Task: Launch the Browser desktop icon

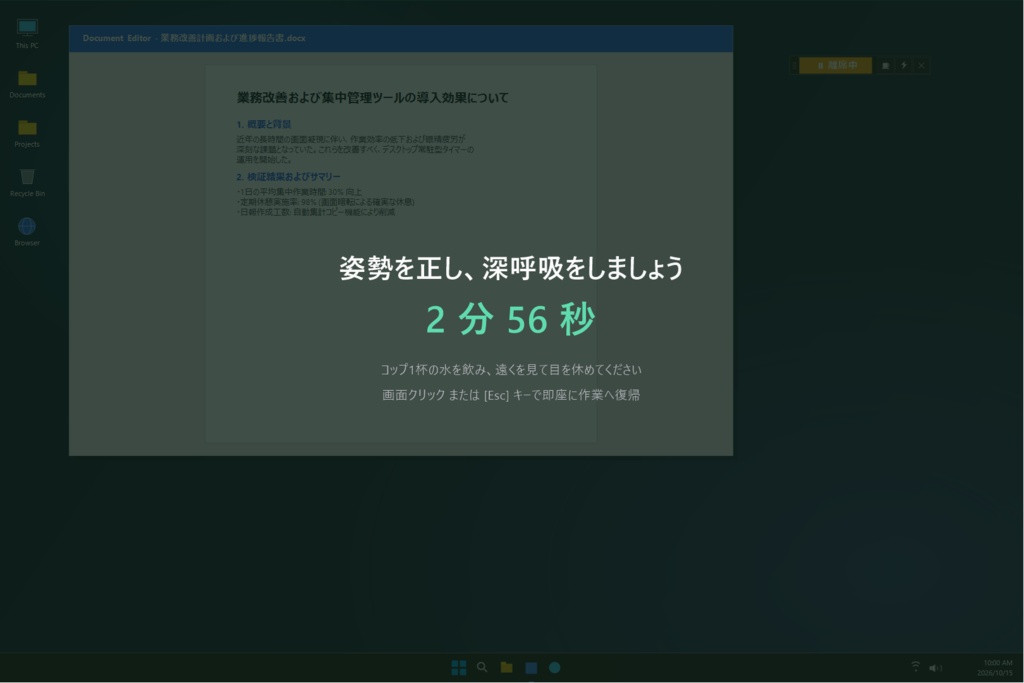Action: click(27, 232)
